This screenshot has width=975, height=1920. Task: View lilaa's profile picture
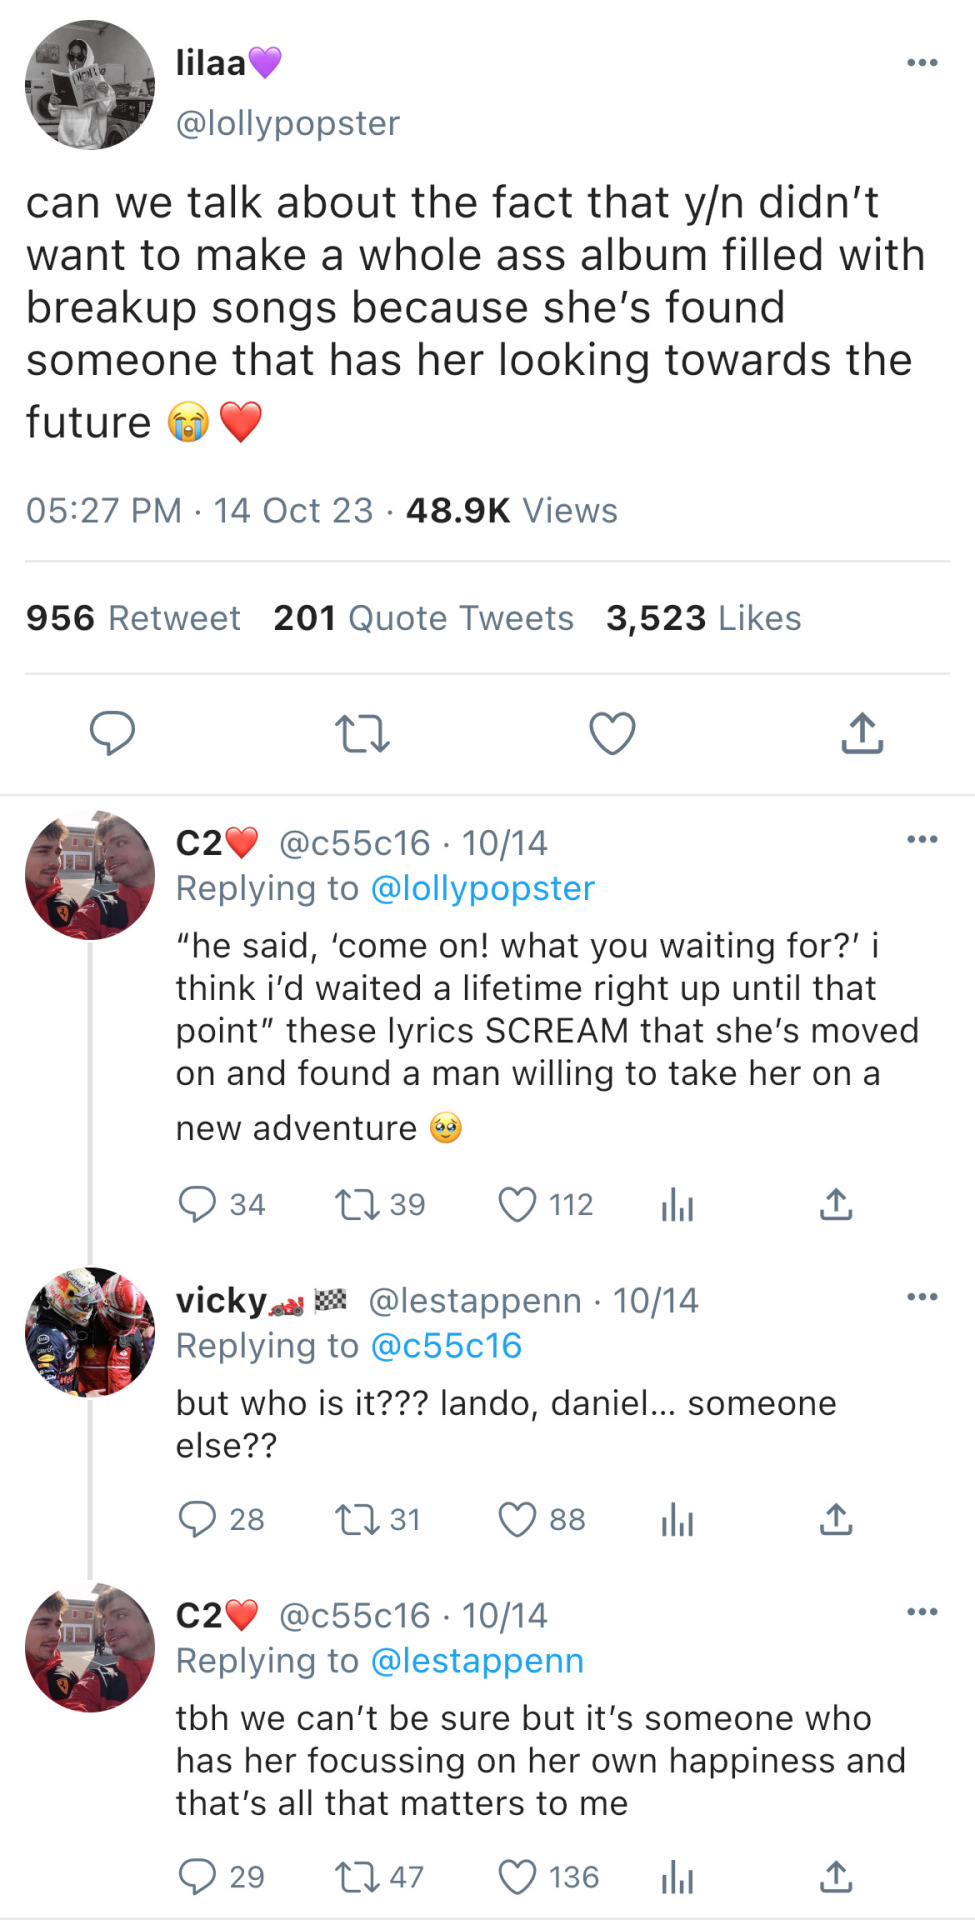[90, 85]
